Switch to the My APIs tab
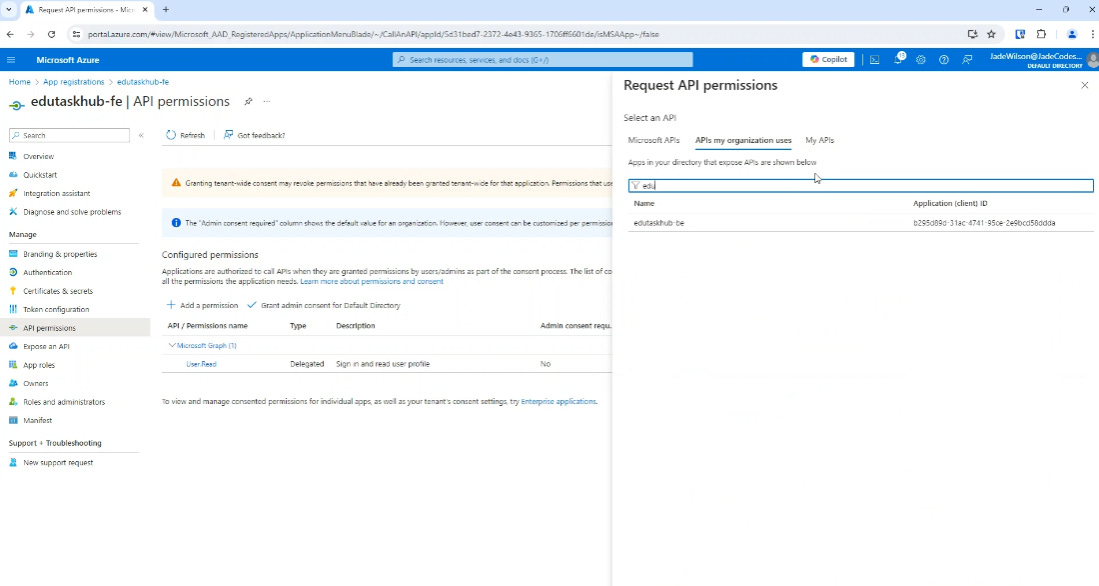Screen dimensions: 1099x586 point(819,140)
